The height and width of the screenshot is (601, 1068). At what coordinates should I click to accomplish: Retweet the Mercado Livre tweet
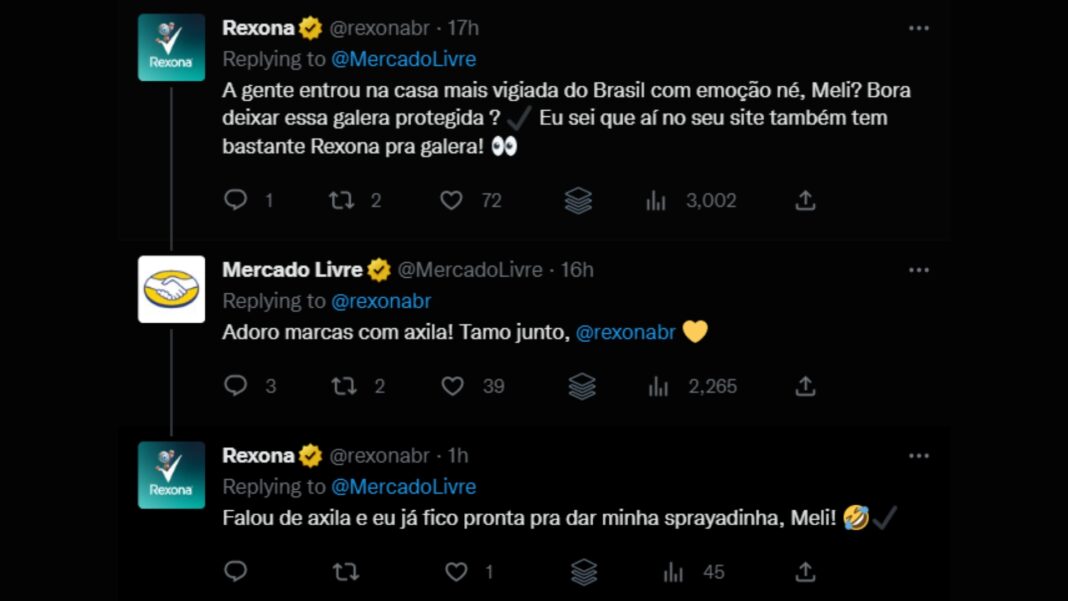click(x=344, y=386)
